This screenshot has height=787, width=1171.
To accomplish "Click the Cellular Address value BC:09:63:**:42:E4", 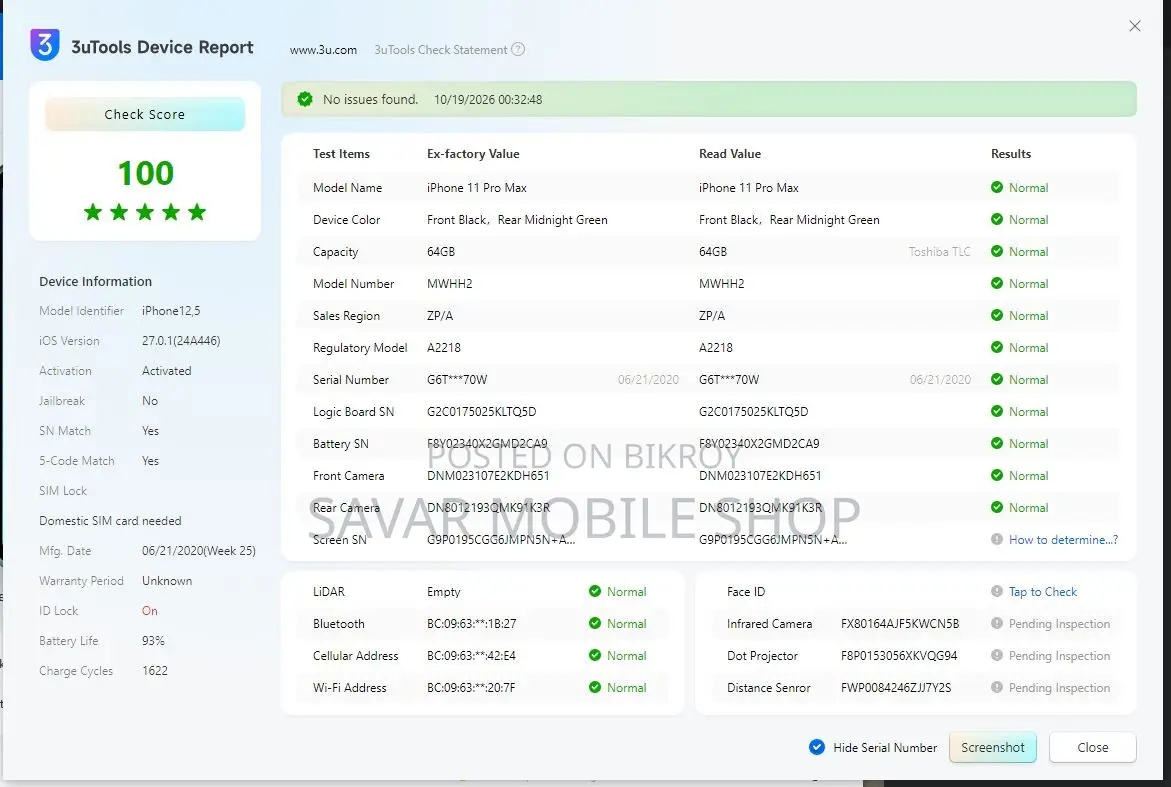I will pos(471,656).
